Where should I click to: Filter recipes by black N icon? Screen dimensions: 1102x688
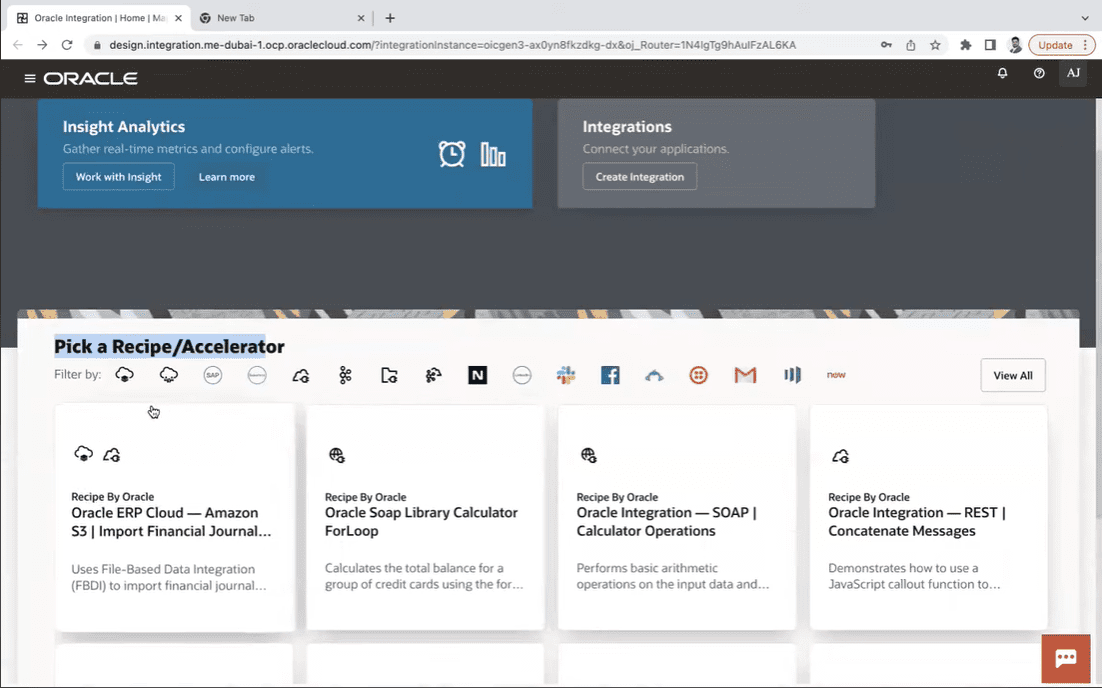477,375
